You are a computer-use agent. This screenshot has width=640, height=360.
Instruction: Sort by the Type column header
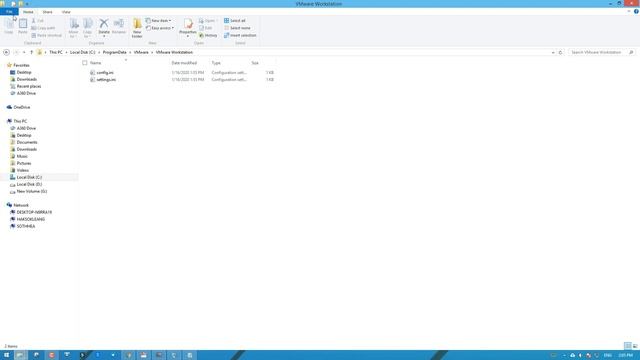(216, 63)
